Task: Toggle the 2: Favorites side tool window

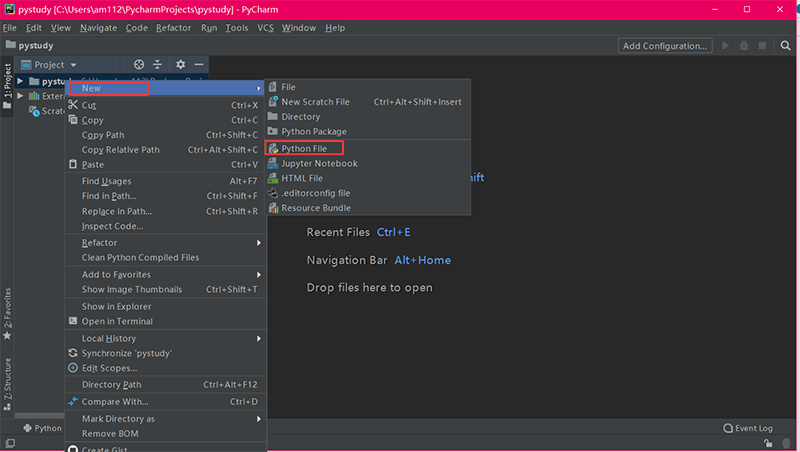Action: tap(7, 313)
